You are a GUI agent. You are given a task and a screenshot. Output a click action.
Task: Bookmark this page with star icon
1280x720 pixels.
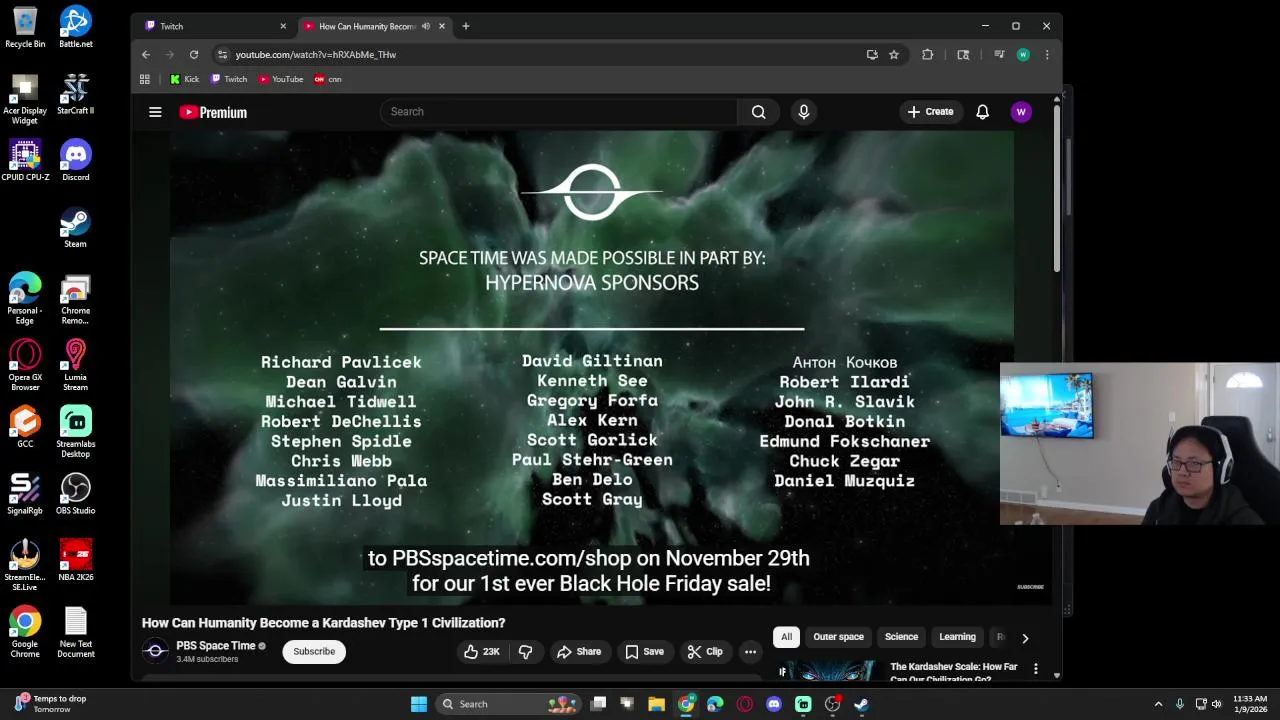tap(894, 55)
